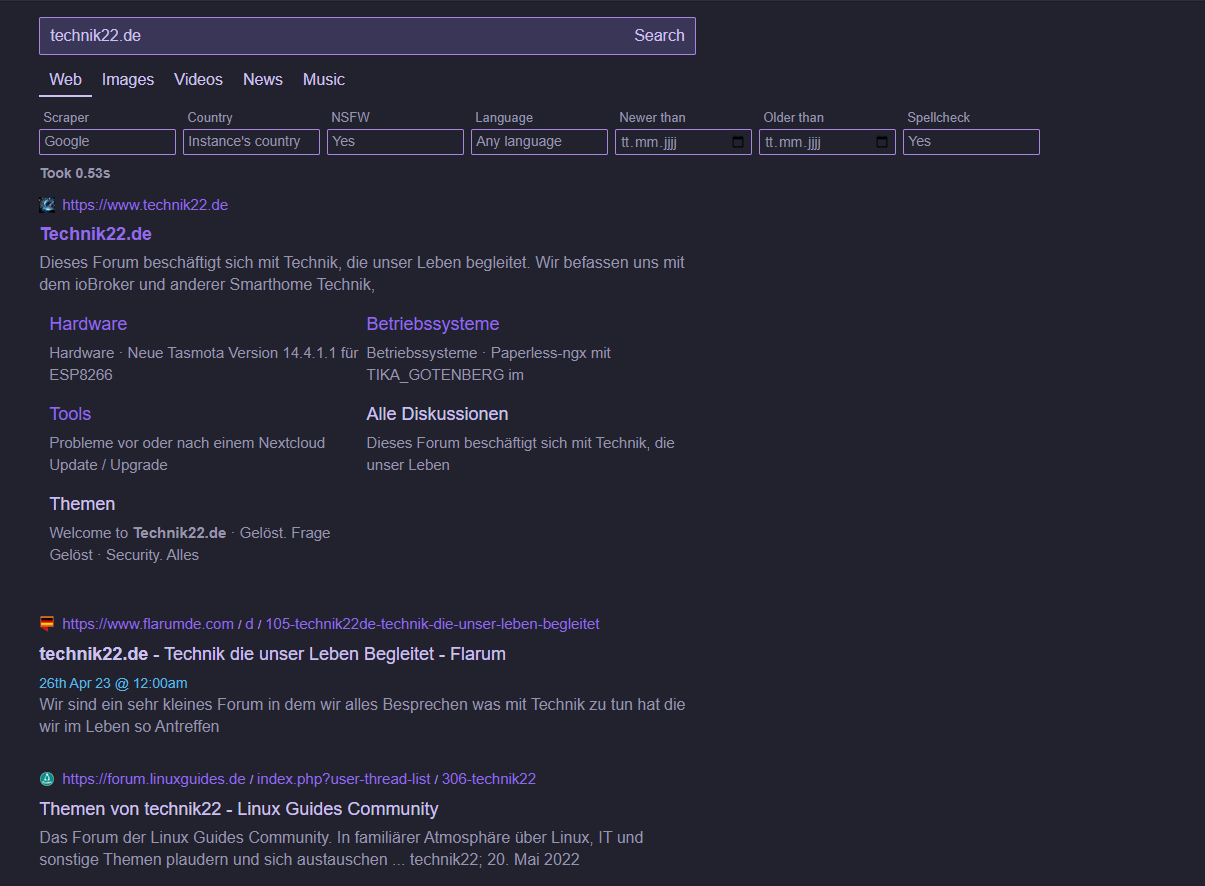Switch to the Music tab
The height and width of the screenshot is (886, 1205).
(x=324, y=80)
